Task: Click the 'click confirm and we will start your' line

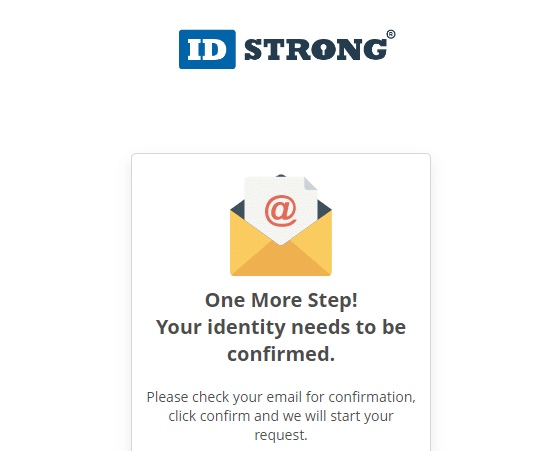Action: point(281,416)
